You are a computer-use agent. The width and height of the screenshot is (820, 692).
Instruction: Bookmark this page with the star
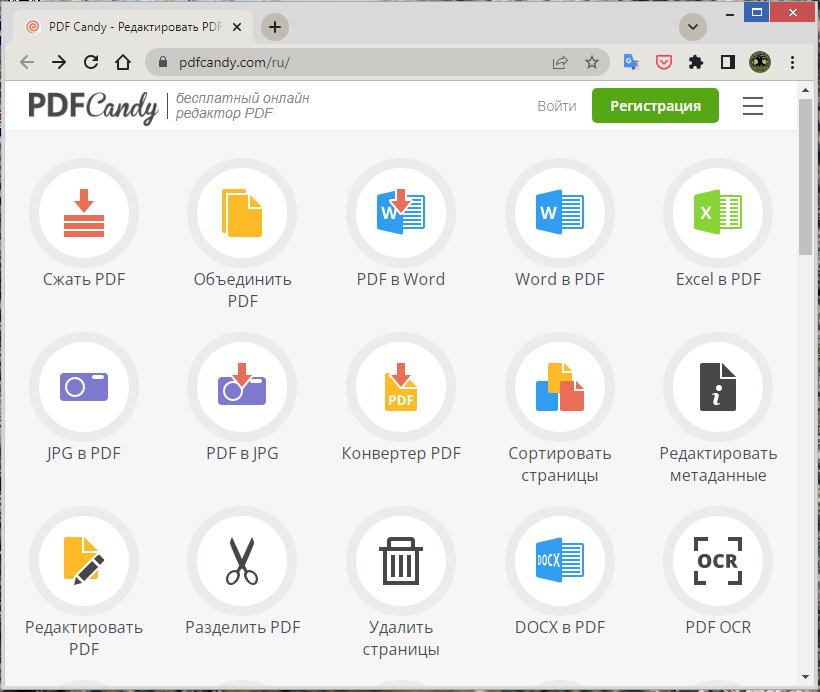(x=591, y=62)
